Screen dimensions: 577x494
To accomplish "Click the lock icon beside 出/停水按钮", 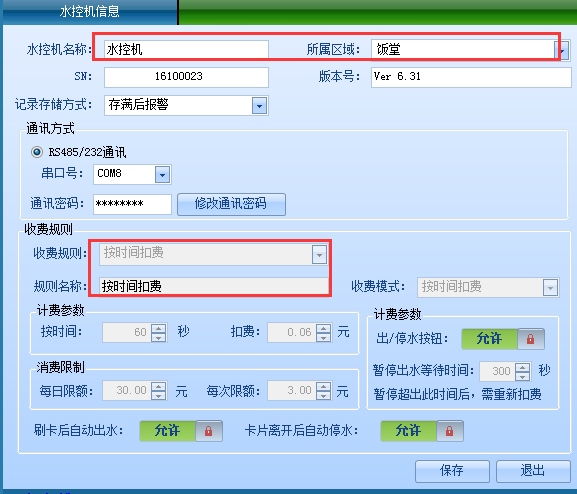I will point(531,339).
